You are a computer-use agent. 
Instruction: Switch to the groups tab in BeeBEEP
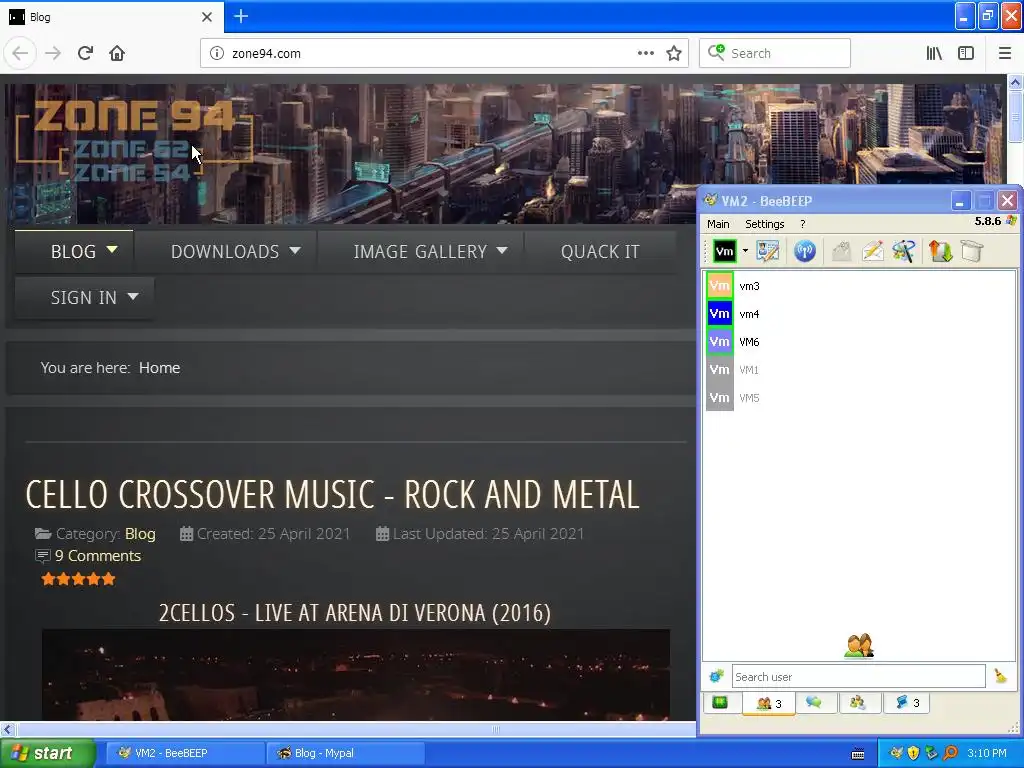[x=857, y=703]
